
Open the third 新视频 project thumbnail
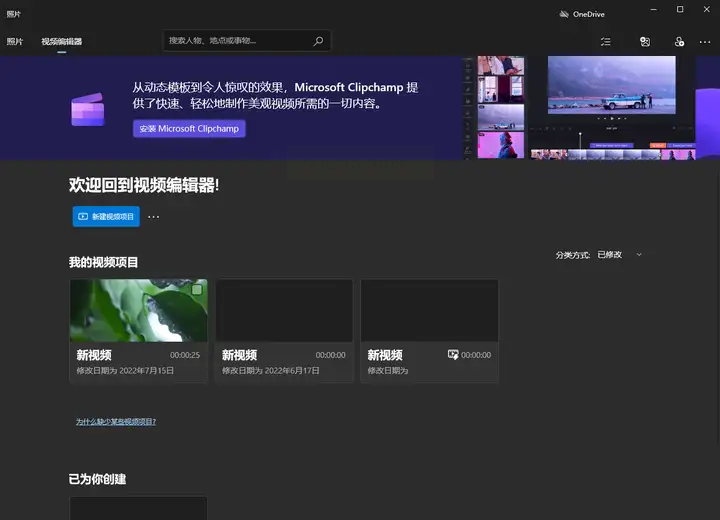point(429,311)
